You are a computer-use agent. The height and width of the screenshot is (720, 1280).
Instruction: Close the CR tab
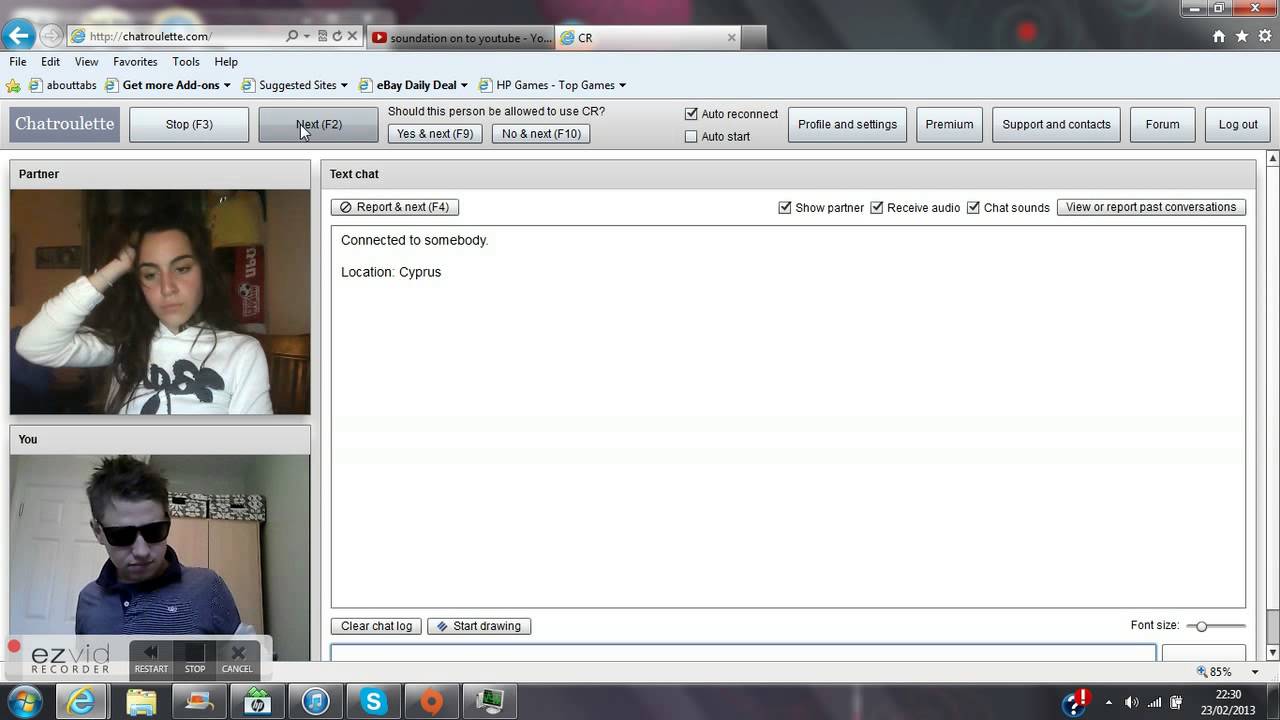pos(731,38)
